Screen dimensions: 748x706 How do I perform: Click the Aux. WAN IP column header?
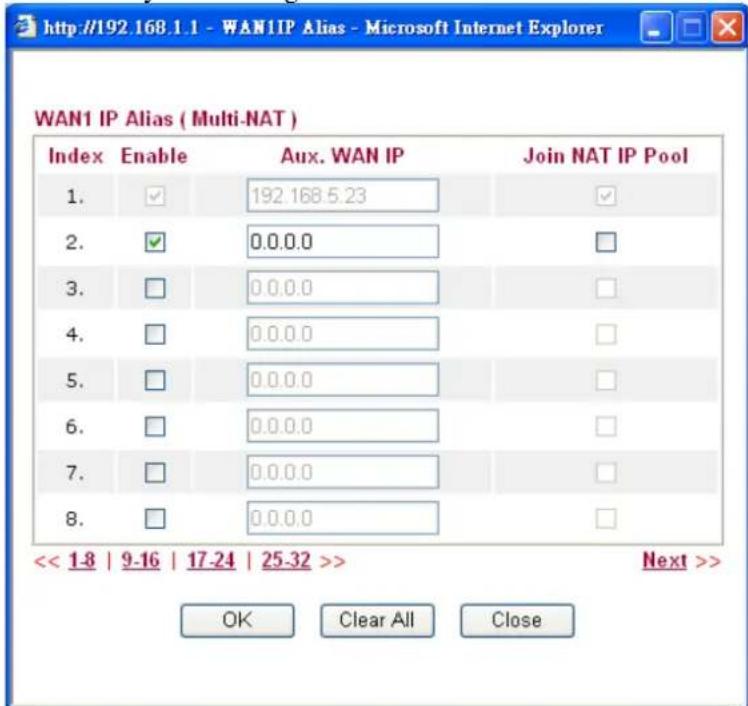click(x=343, y=156)
